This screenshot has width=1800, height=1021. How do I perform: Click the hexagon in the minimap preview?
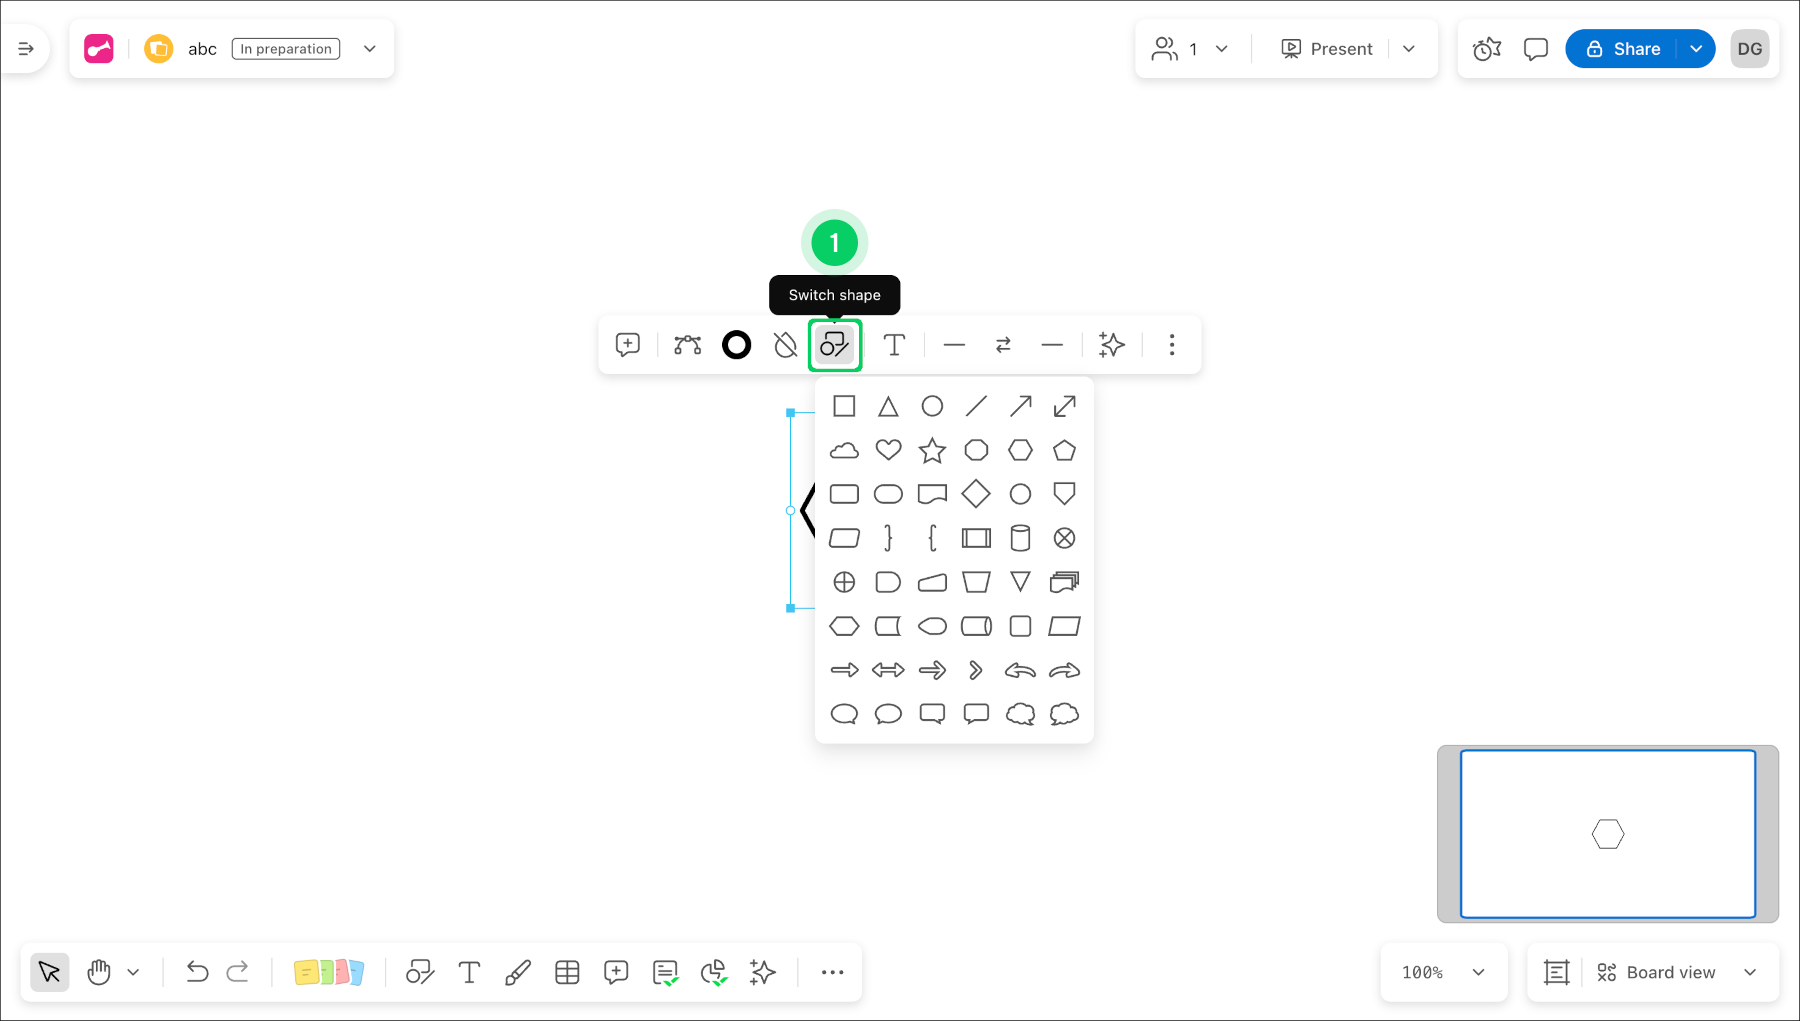pyautogui.click(x=1607, y=833)
